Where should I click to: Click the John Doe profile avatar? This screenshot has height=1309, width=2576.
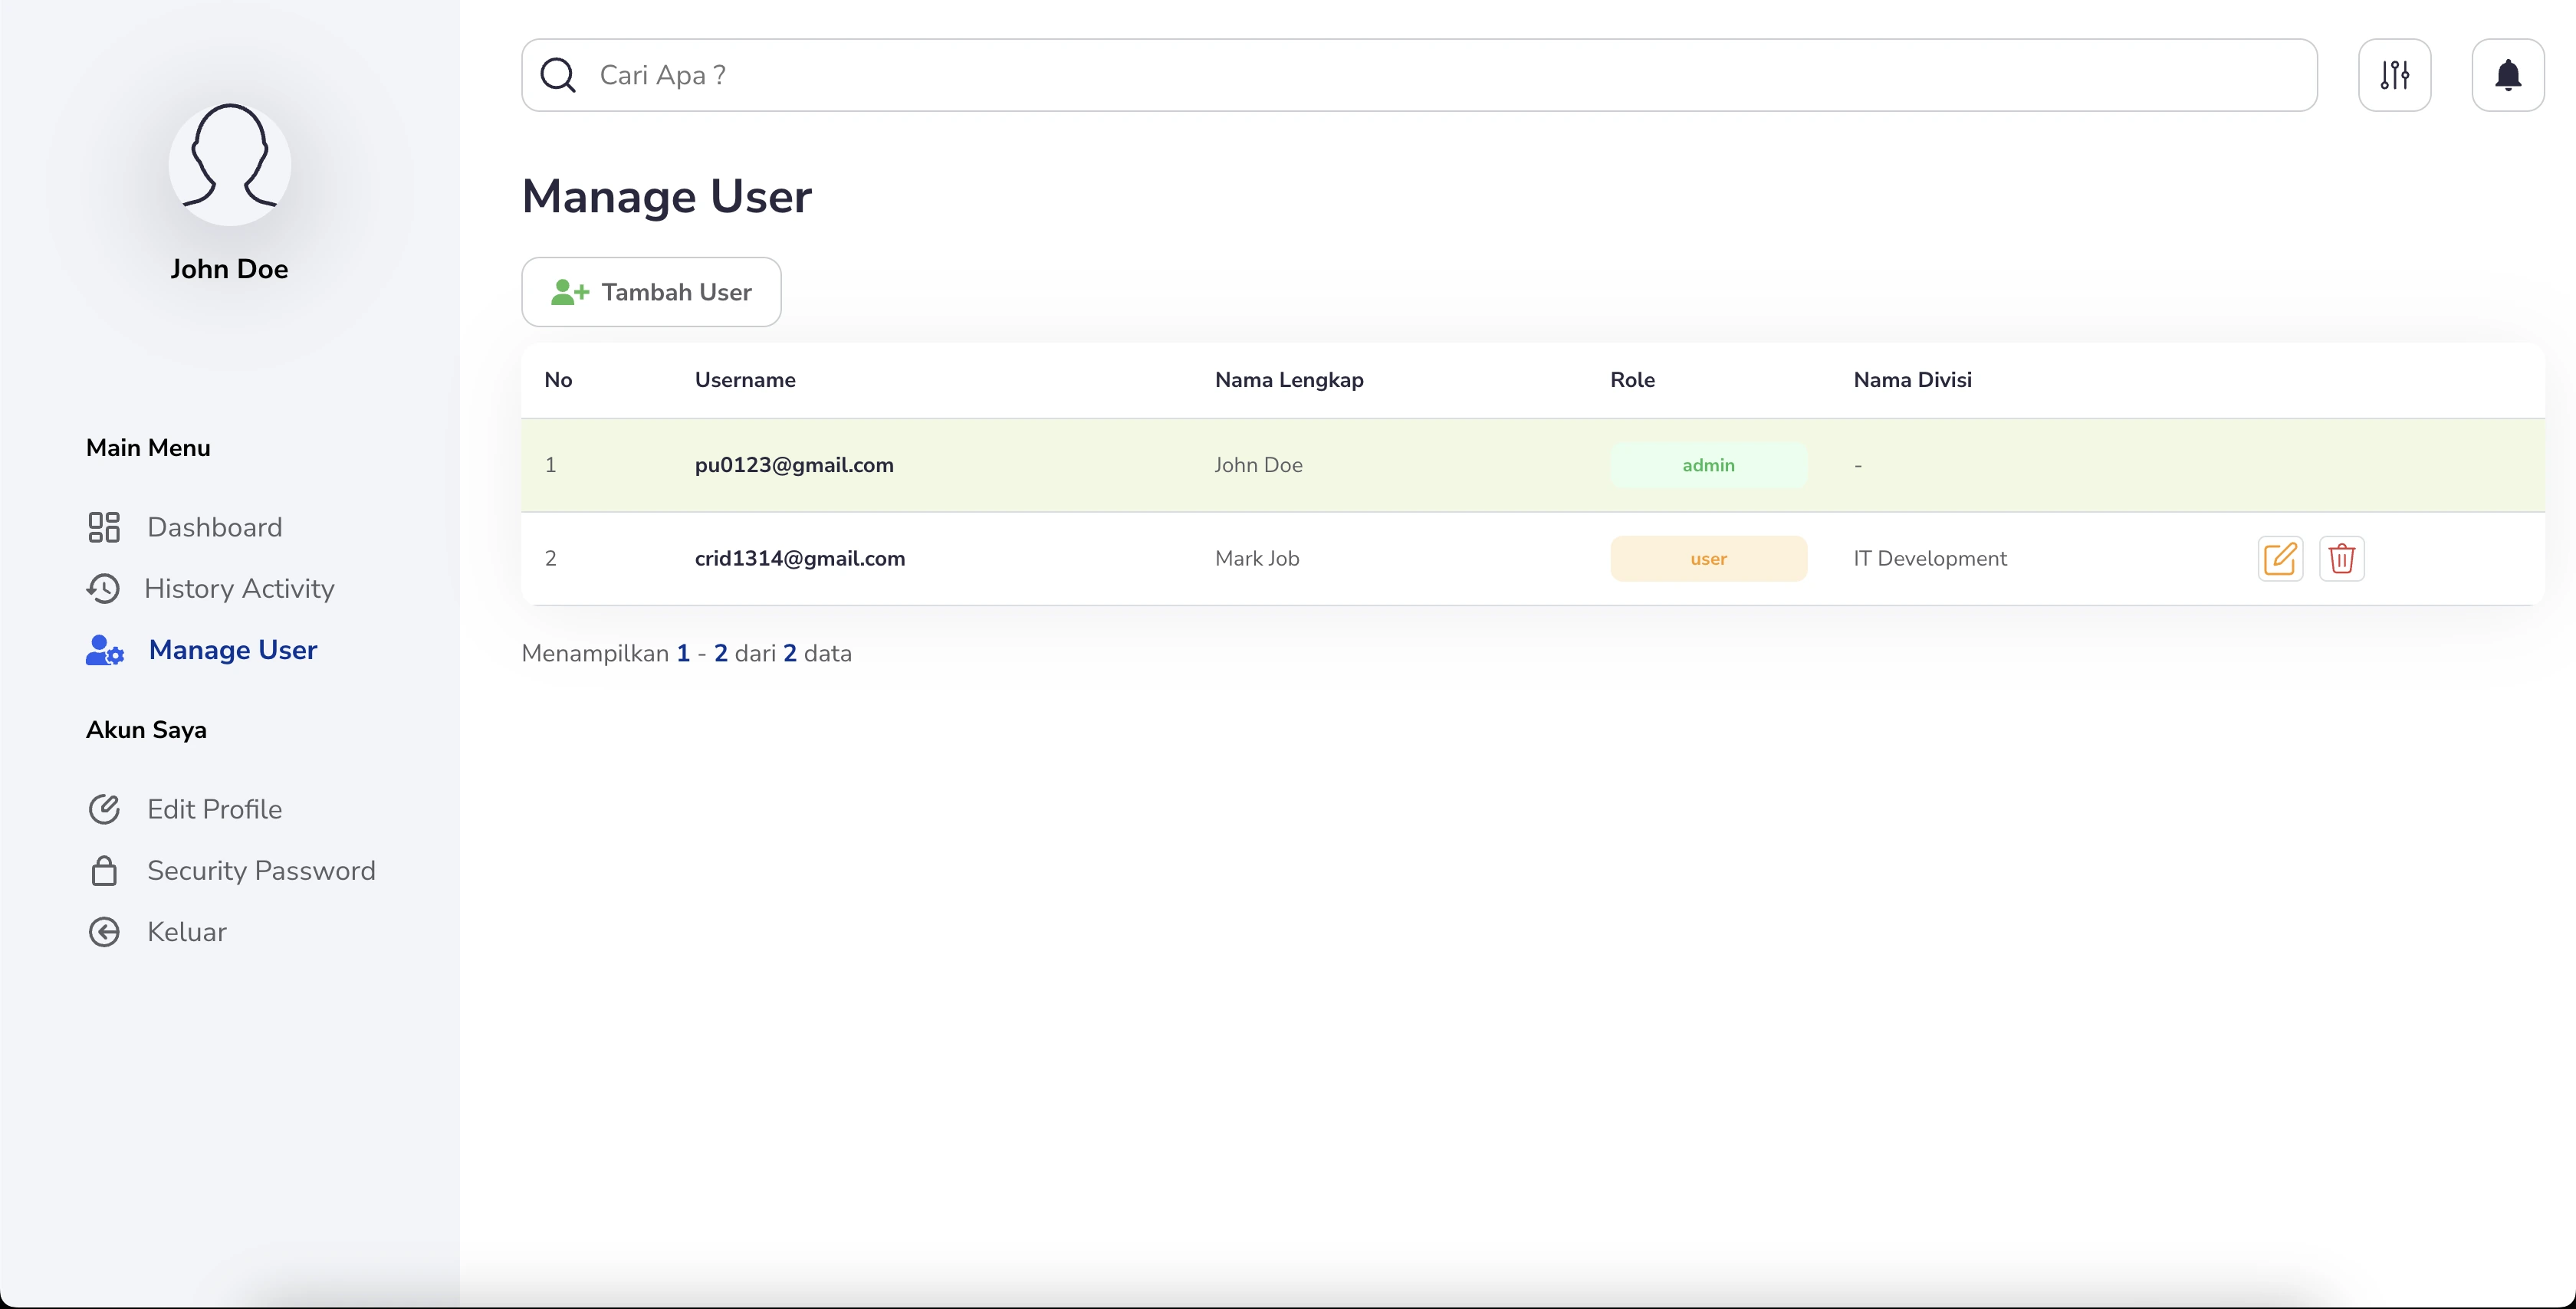[229, 164]
